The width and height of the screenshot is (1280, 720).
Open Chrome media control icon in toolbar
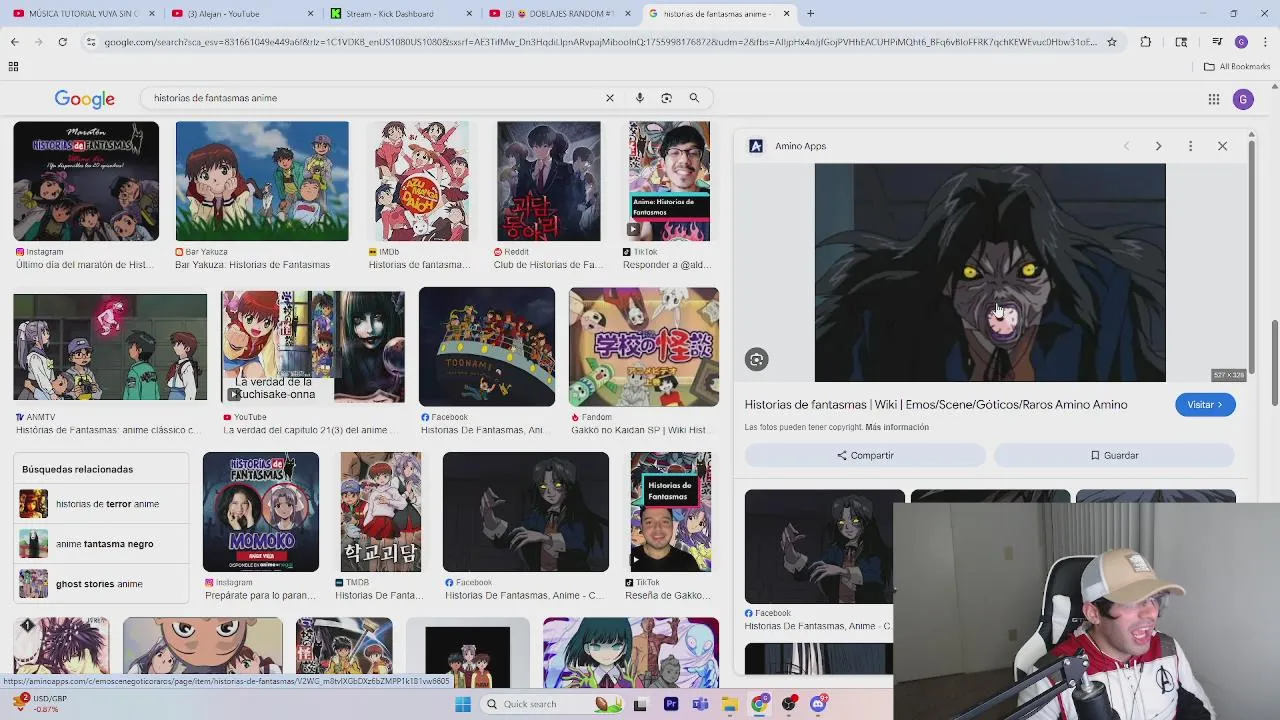pyautogui.click(x=1216, y=42)
